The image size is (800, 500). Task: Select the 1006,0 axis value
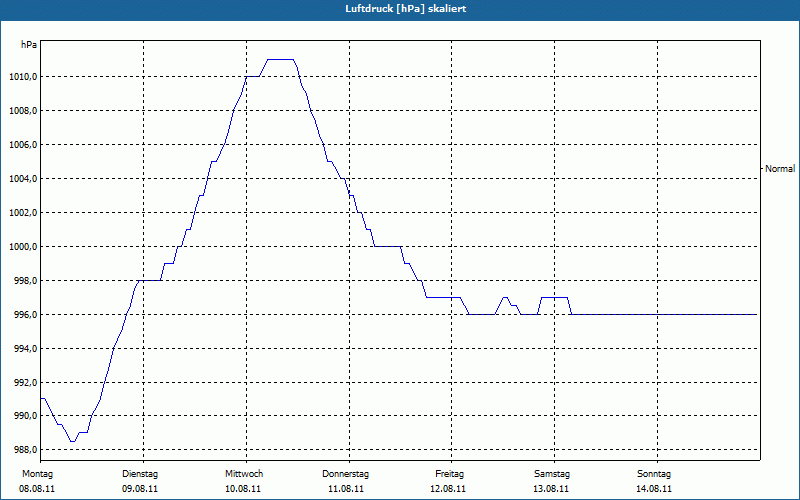(x=23, y=145)
